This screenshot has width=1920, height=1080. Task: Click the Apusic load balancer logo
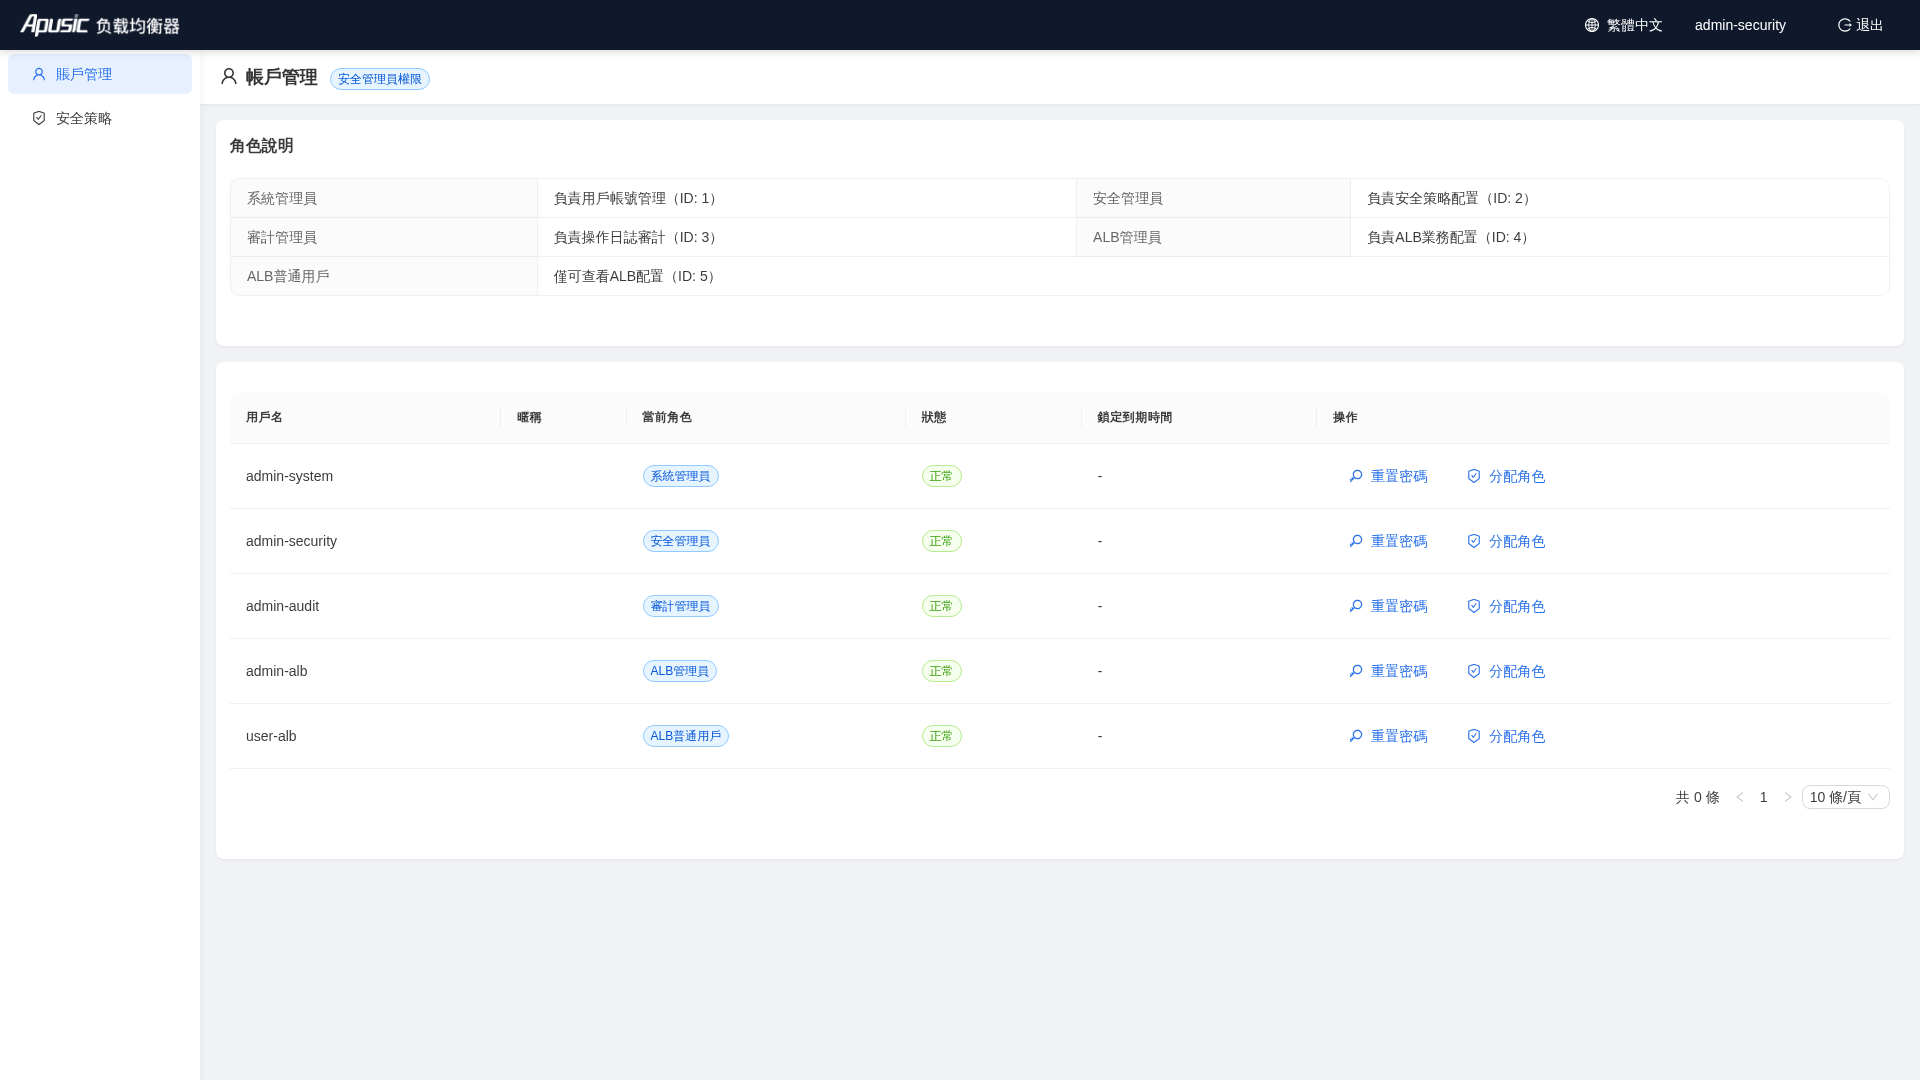click(x=100, y=25)
